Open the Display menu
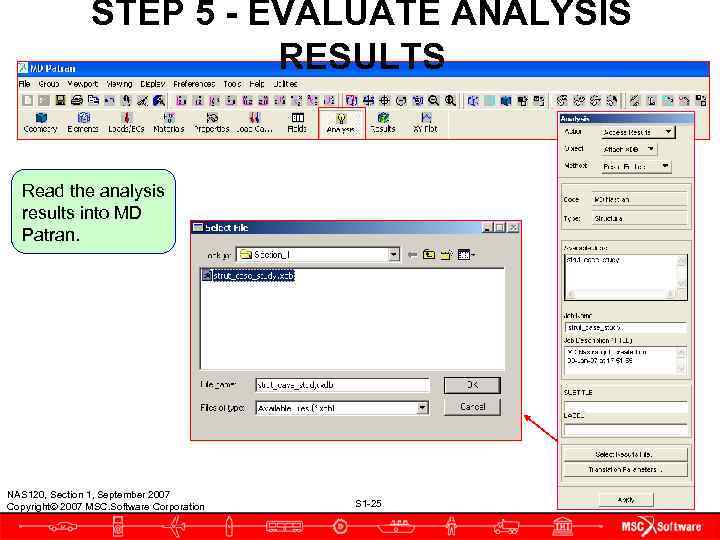 (152, 84)
